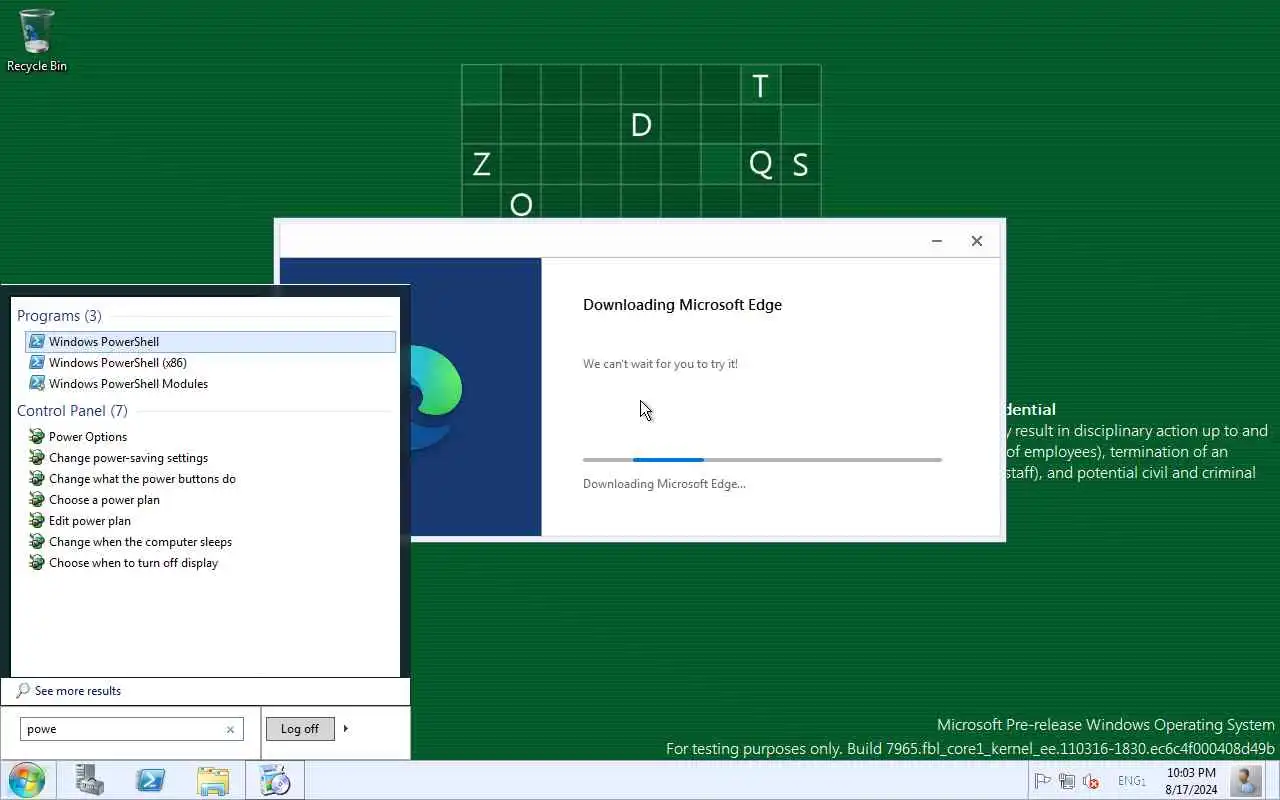Click the Windows PowerShell (x86) icon

[x=37, y=363]
